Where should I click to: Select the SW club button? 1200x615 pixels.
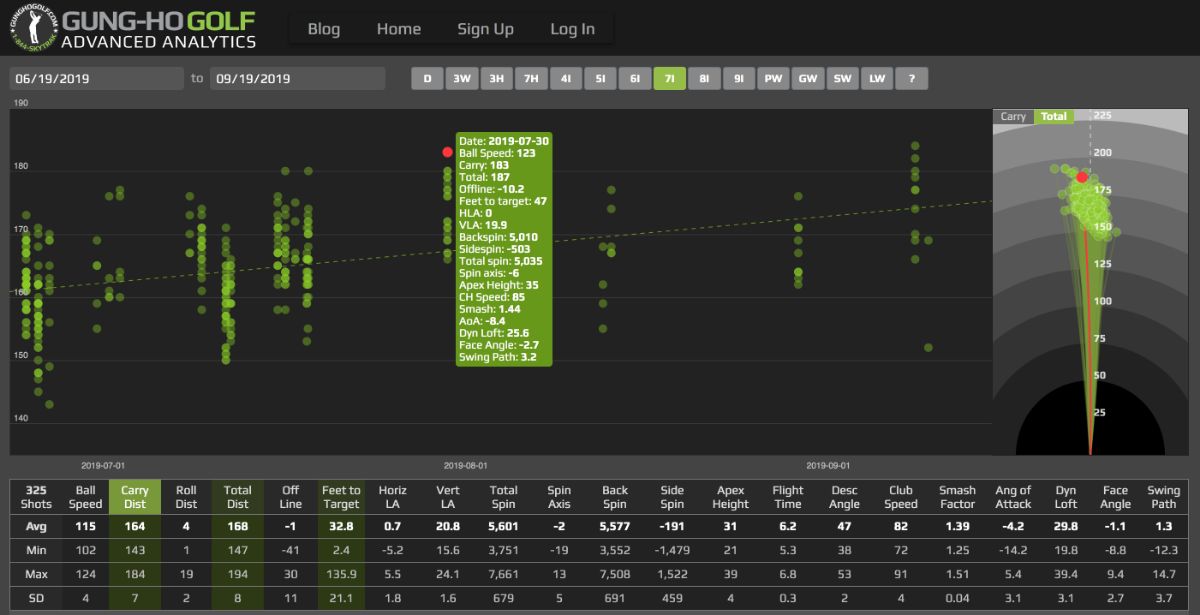(842, 78)
